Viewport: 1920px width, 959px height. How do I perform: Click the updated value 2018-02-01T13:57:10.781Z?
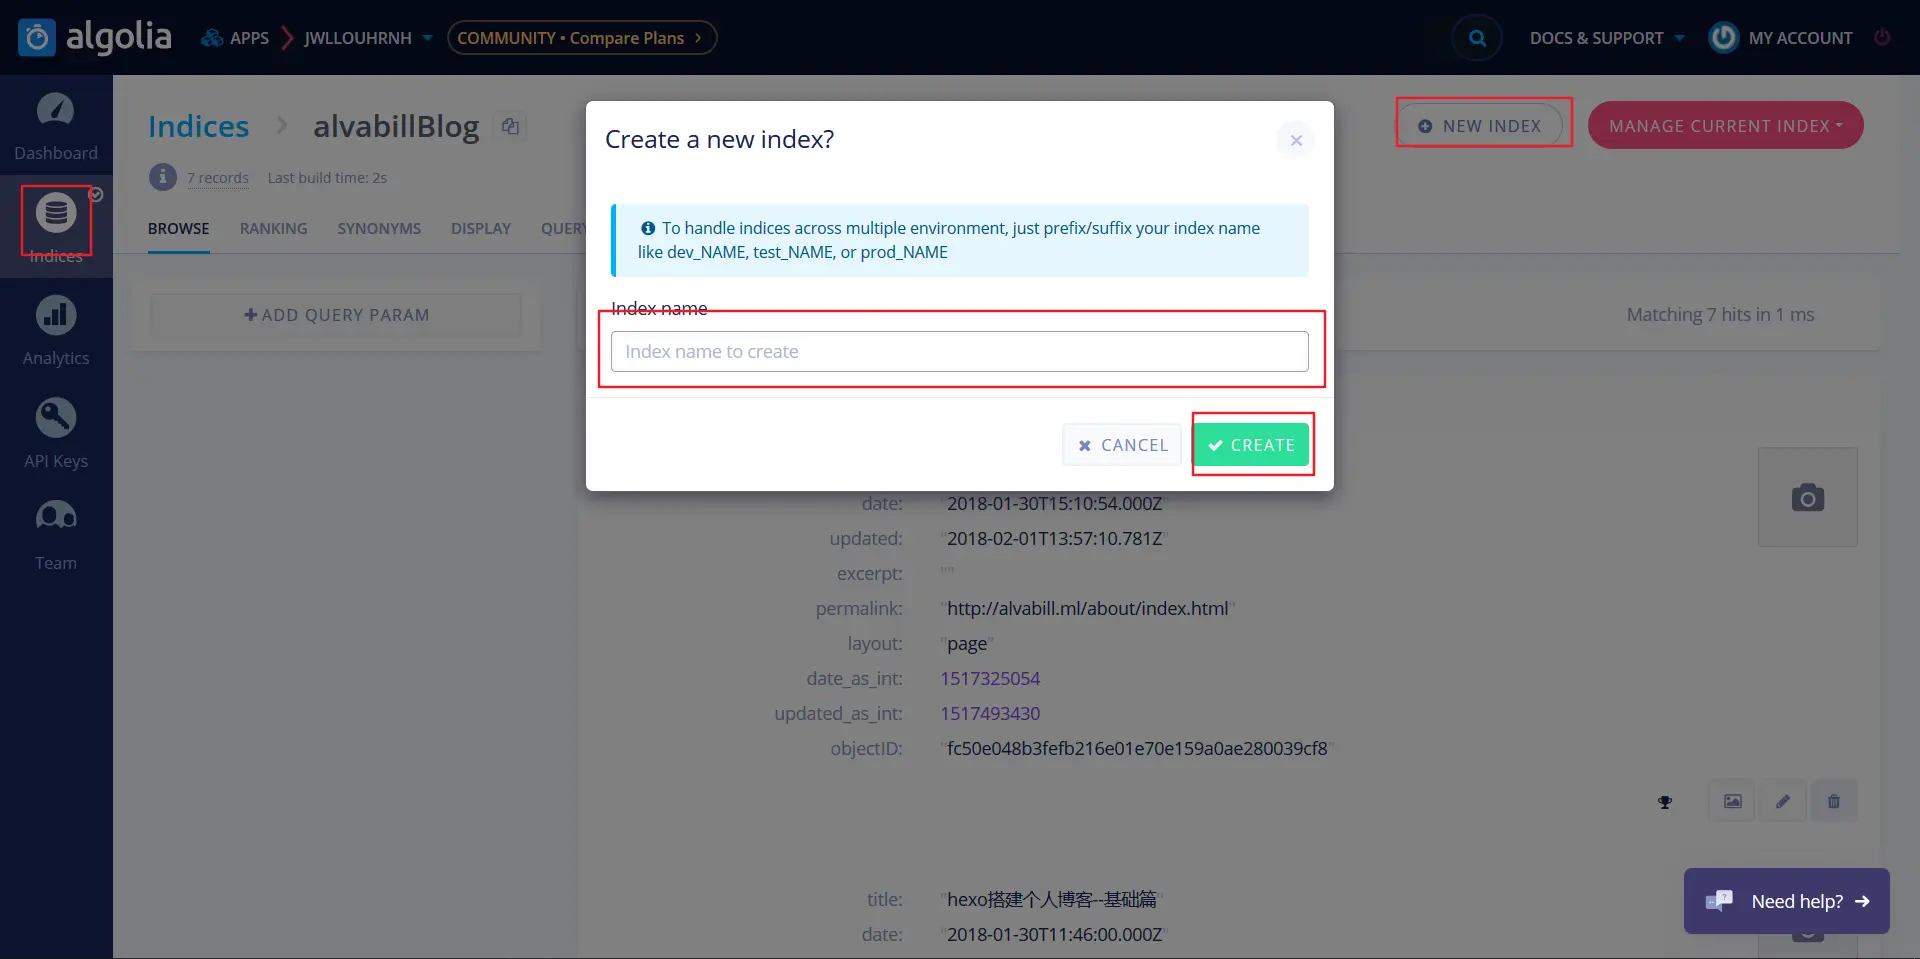coord(1054,539)
